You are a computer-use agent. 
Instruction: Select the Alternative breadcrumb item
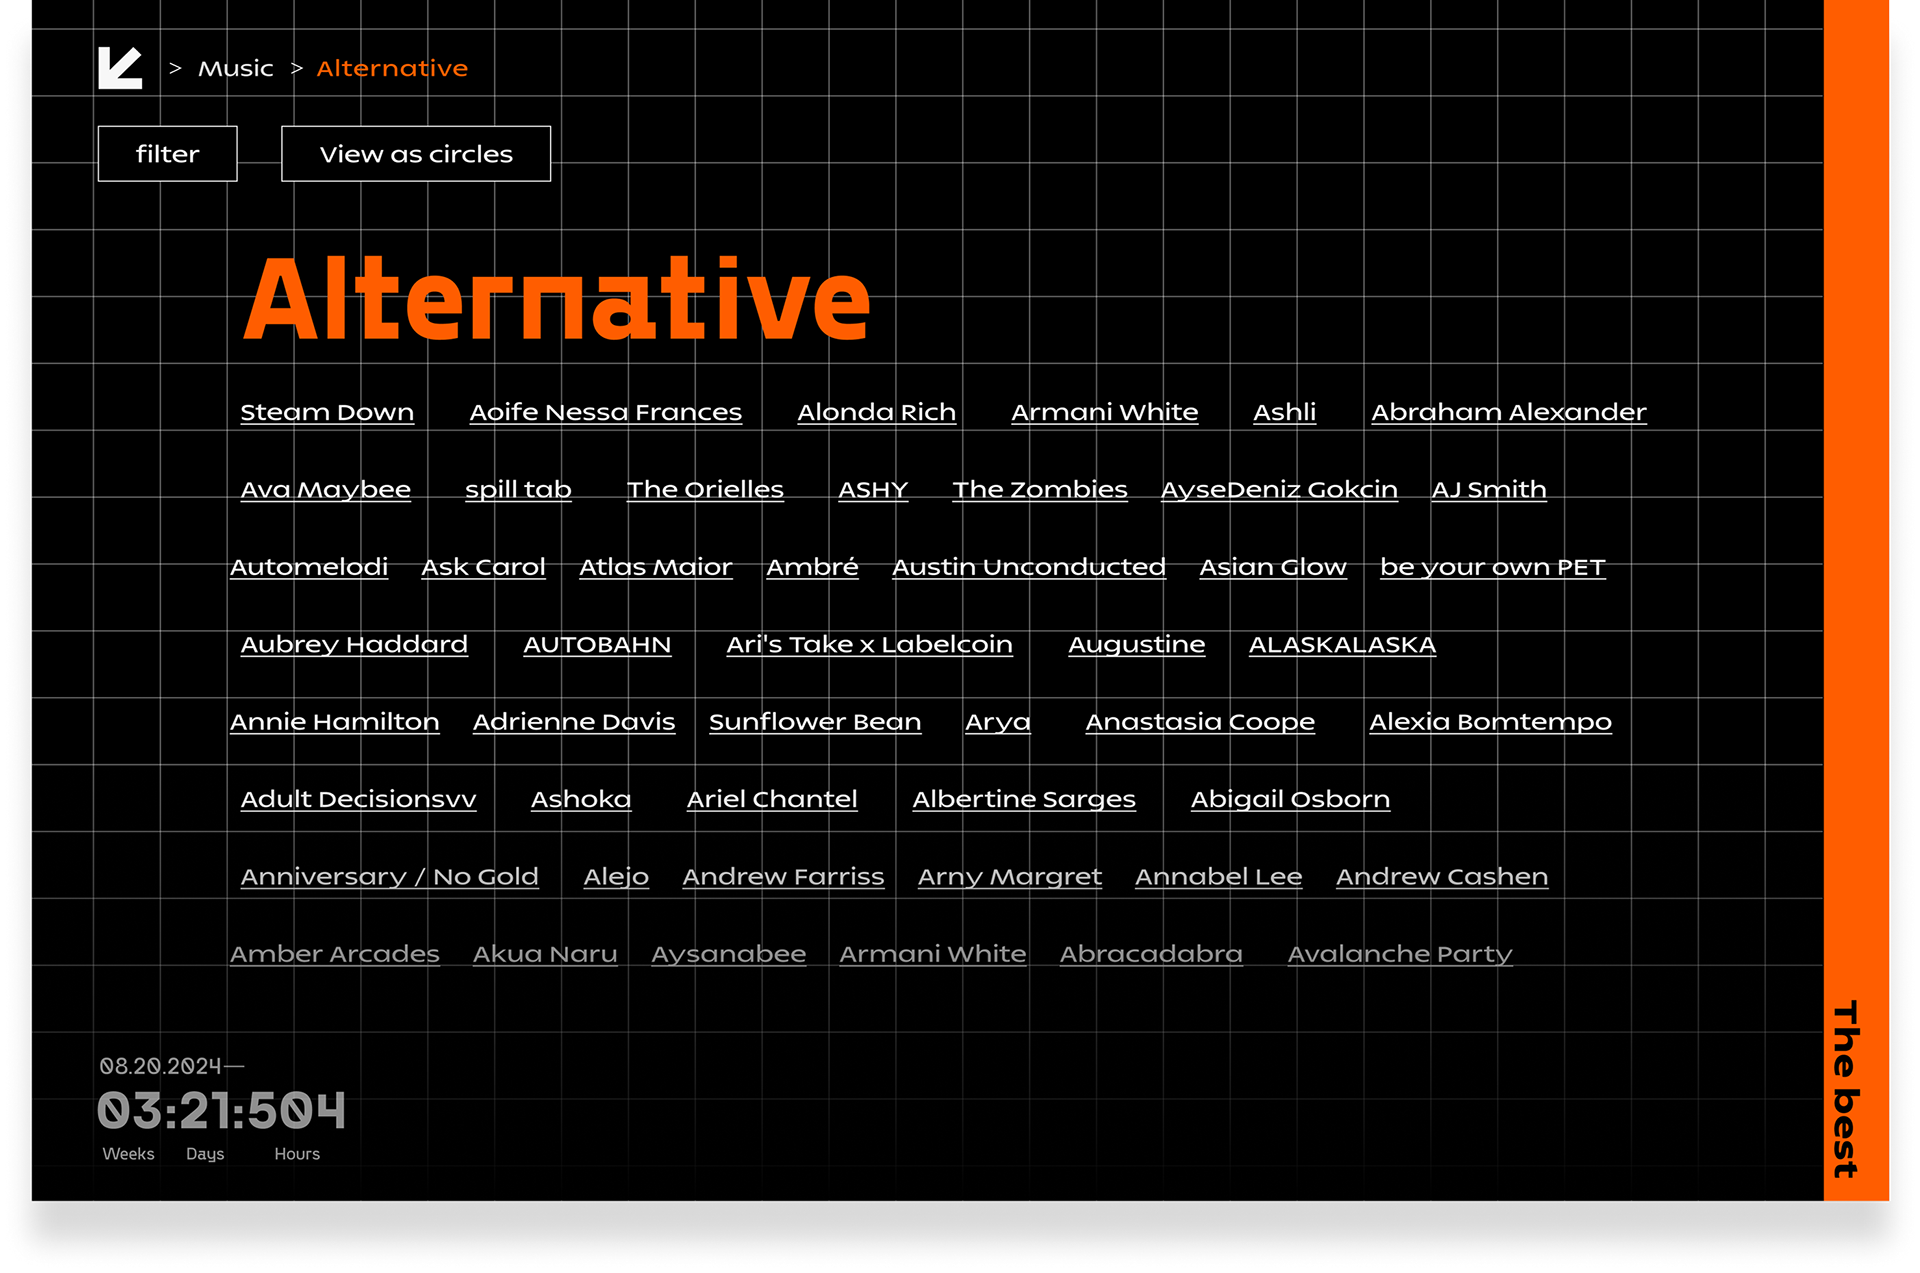point(392,68)
